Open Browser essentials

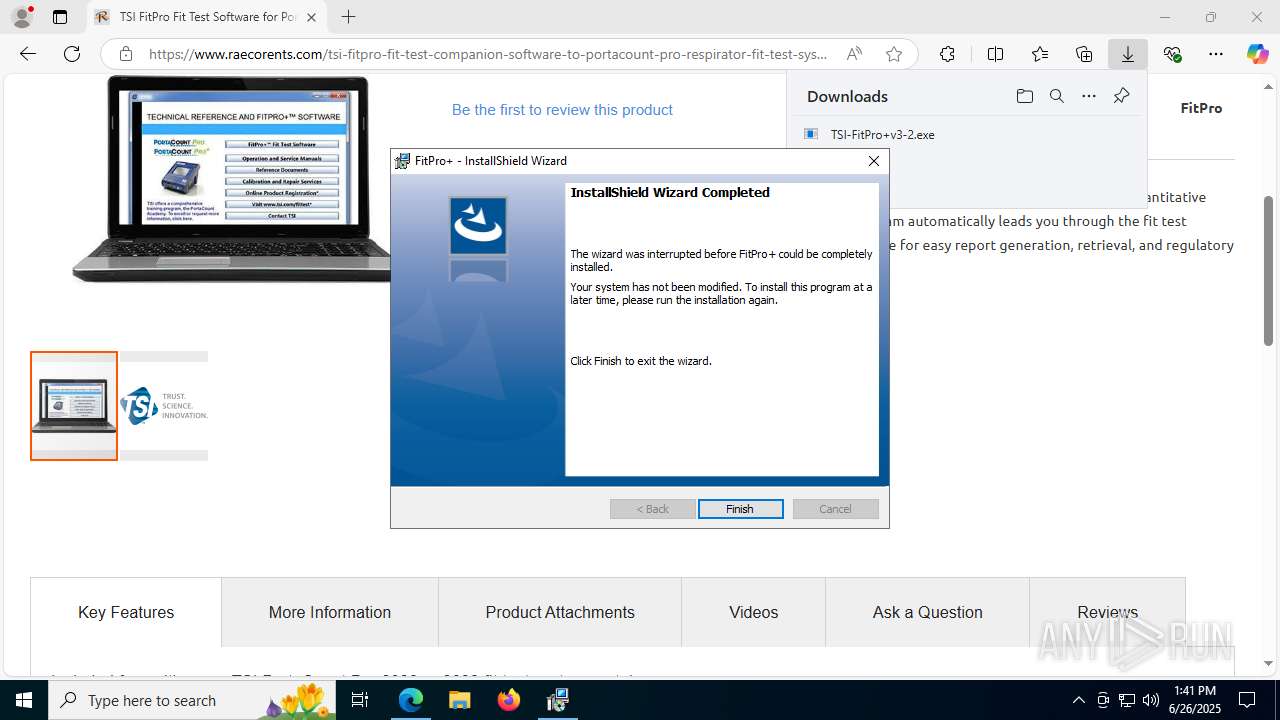[1172, 54]
